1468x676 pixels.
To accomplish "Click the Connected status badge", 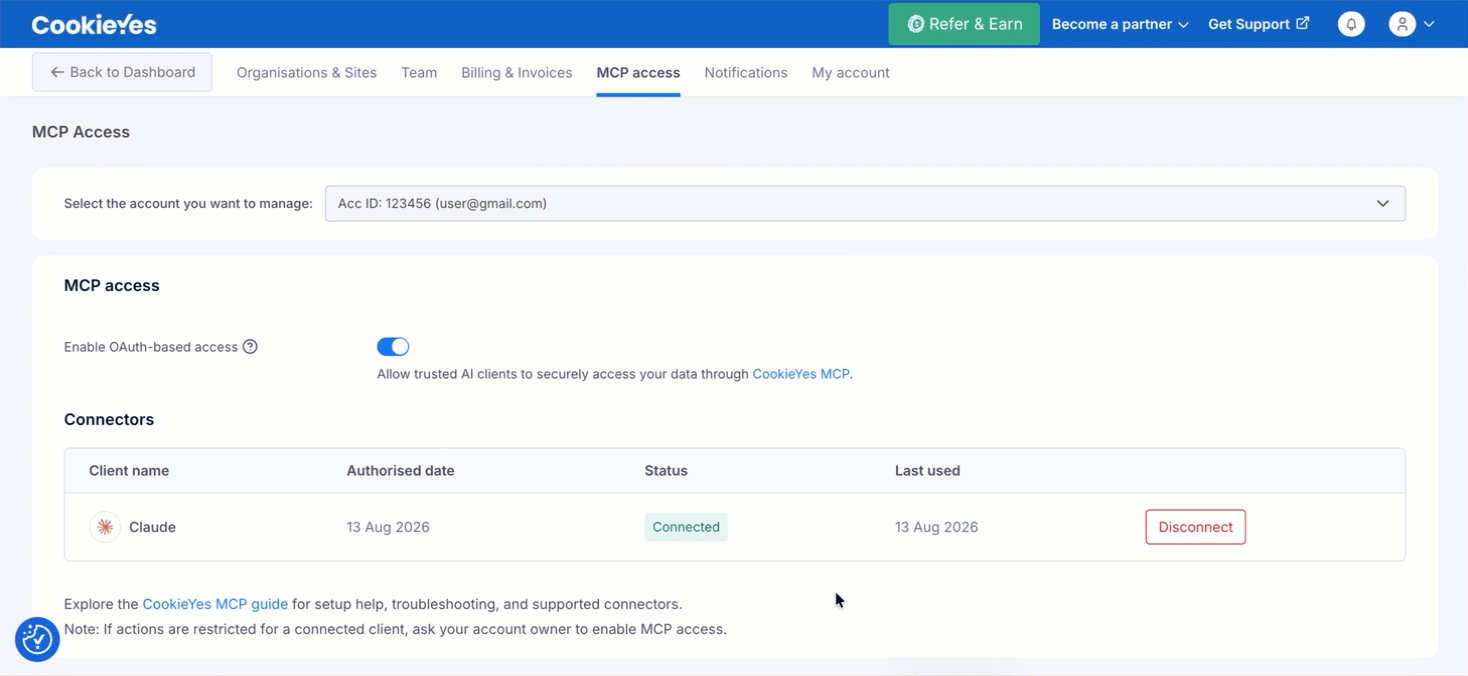I will pyautogui.click(x=686, y=527).
